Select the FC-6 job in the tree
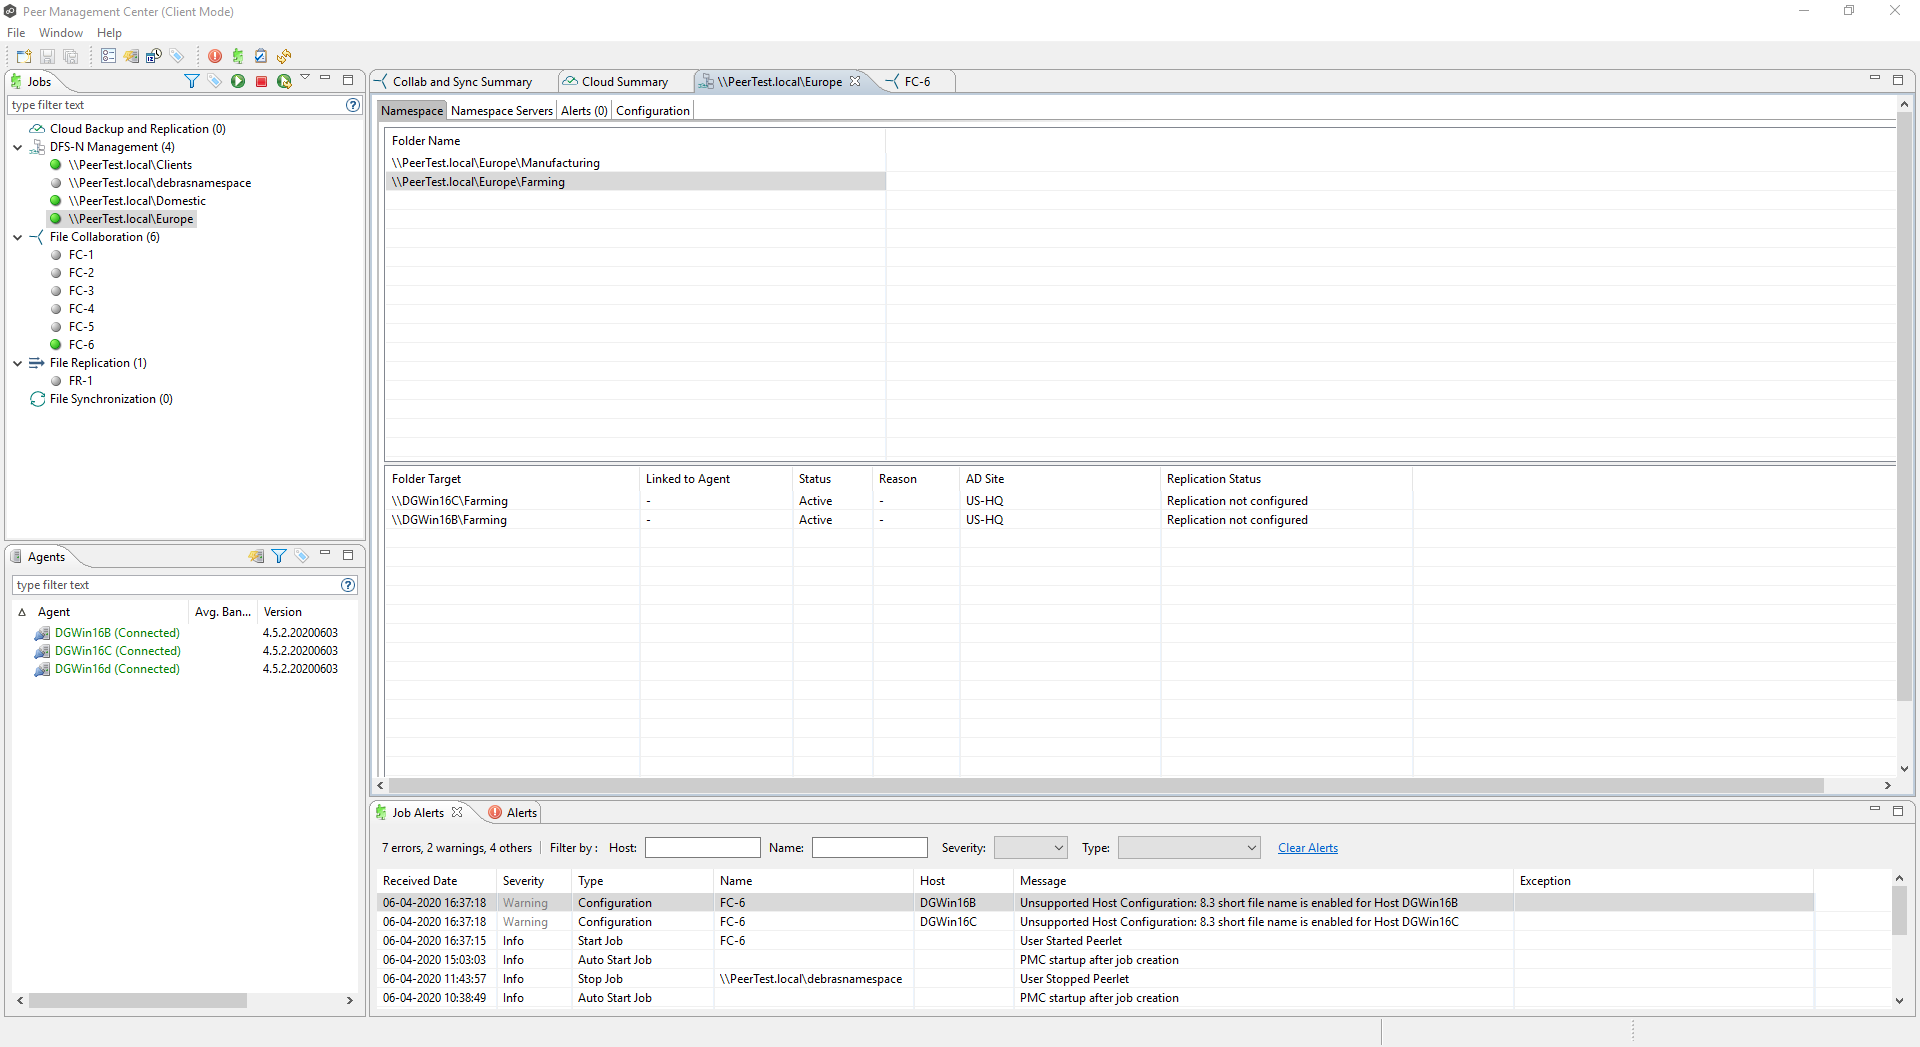 [x=83, y=344]
